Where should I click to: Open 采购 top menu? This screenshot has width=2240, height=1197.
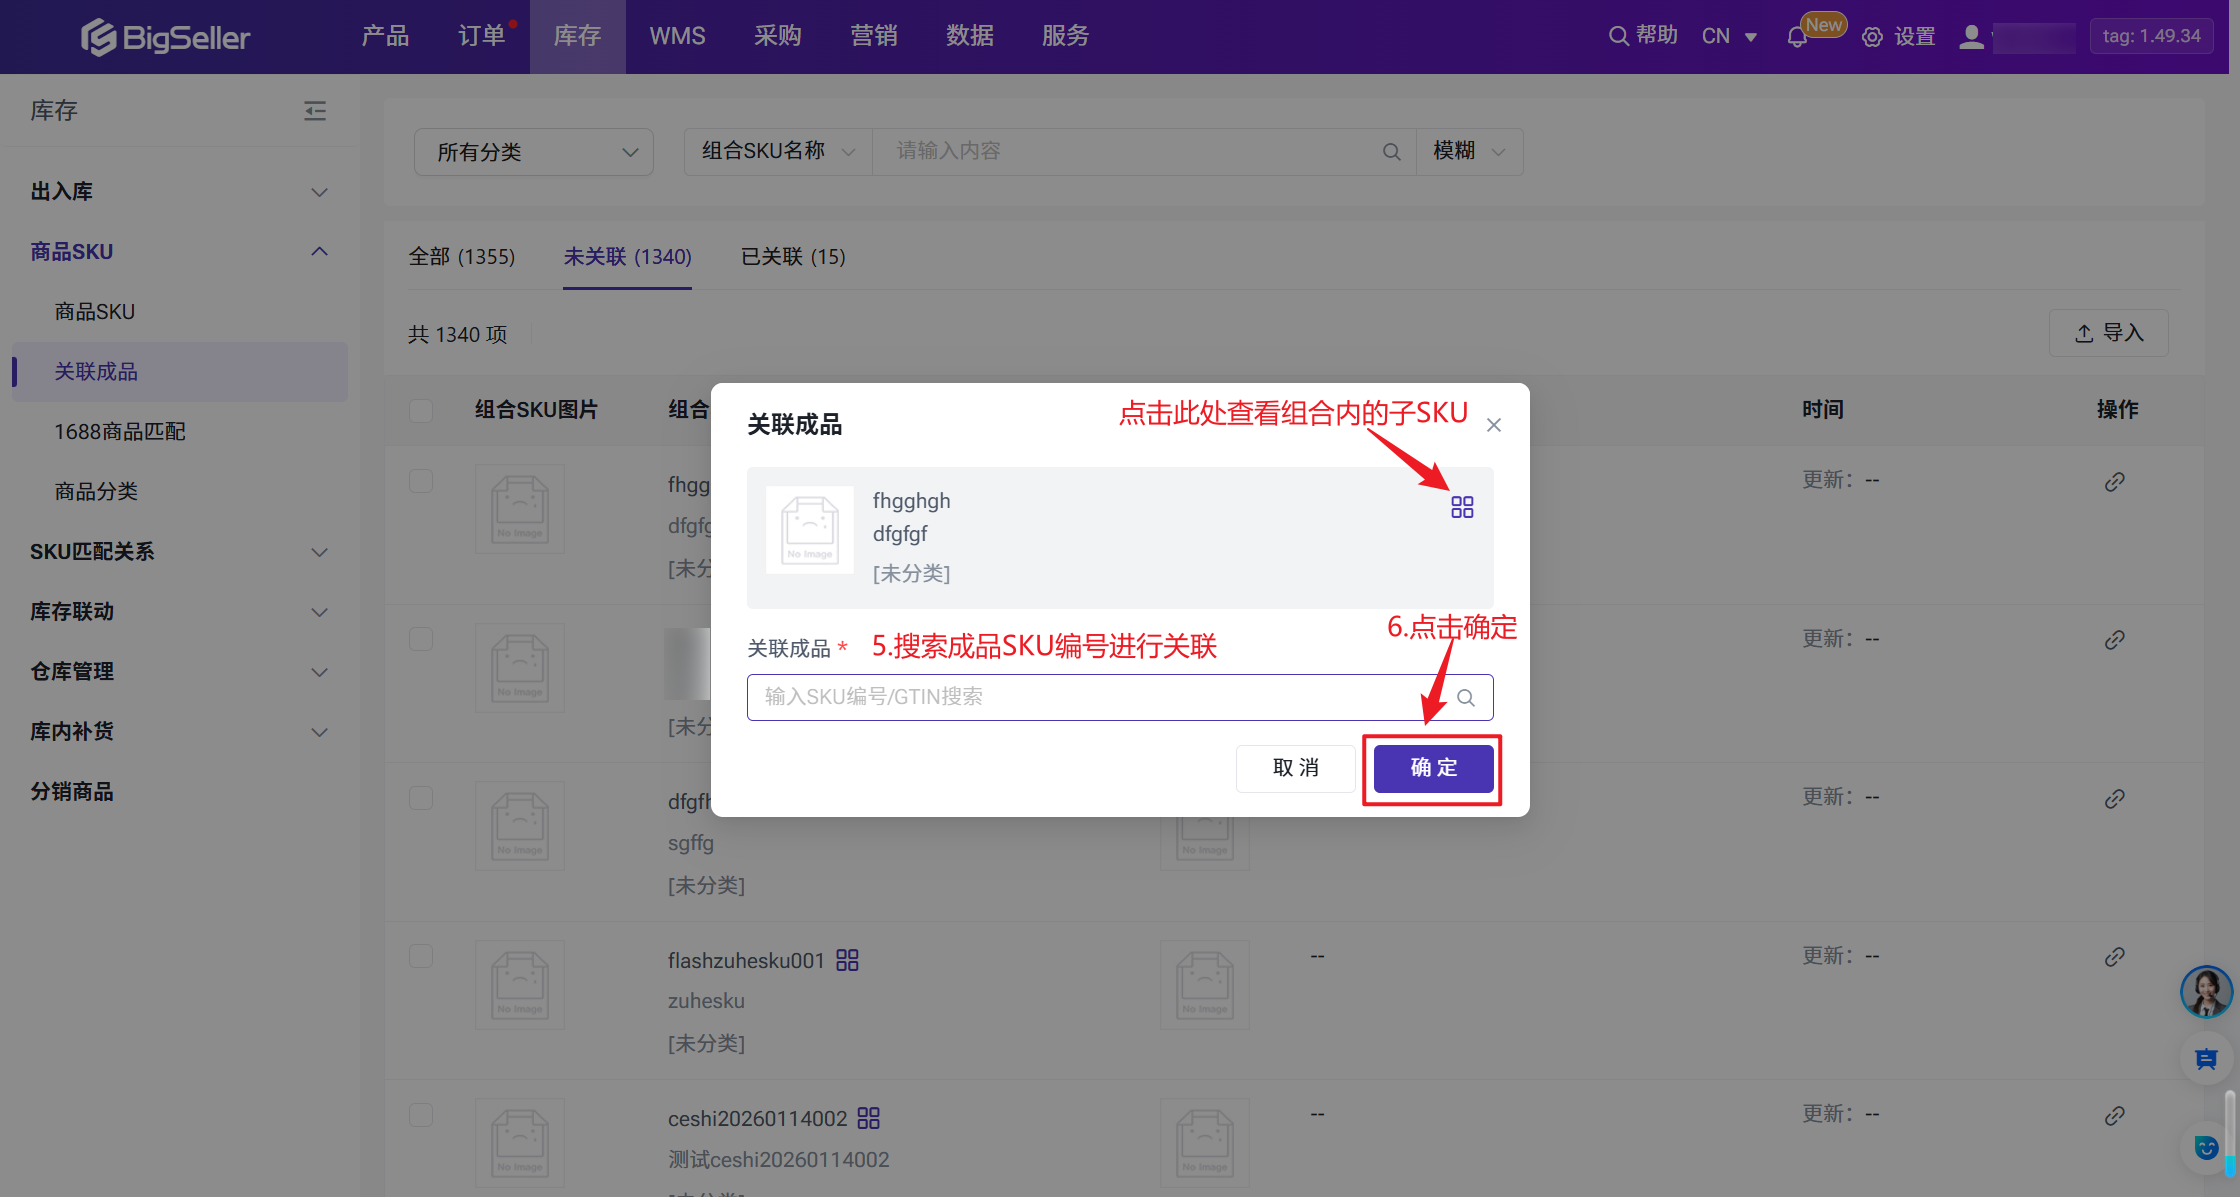[x=777, y=36]
